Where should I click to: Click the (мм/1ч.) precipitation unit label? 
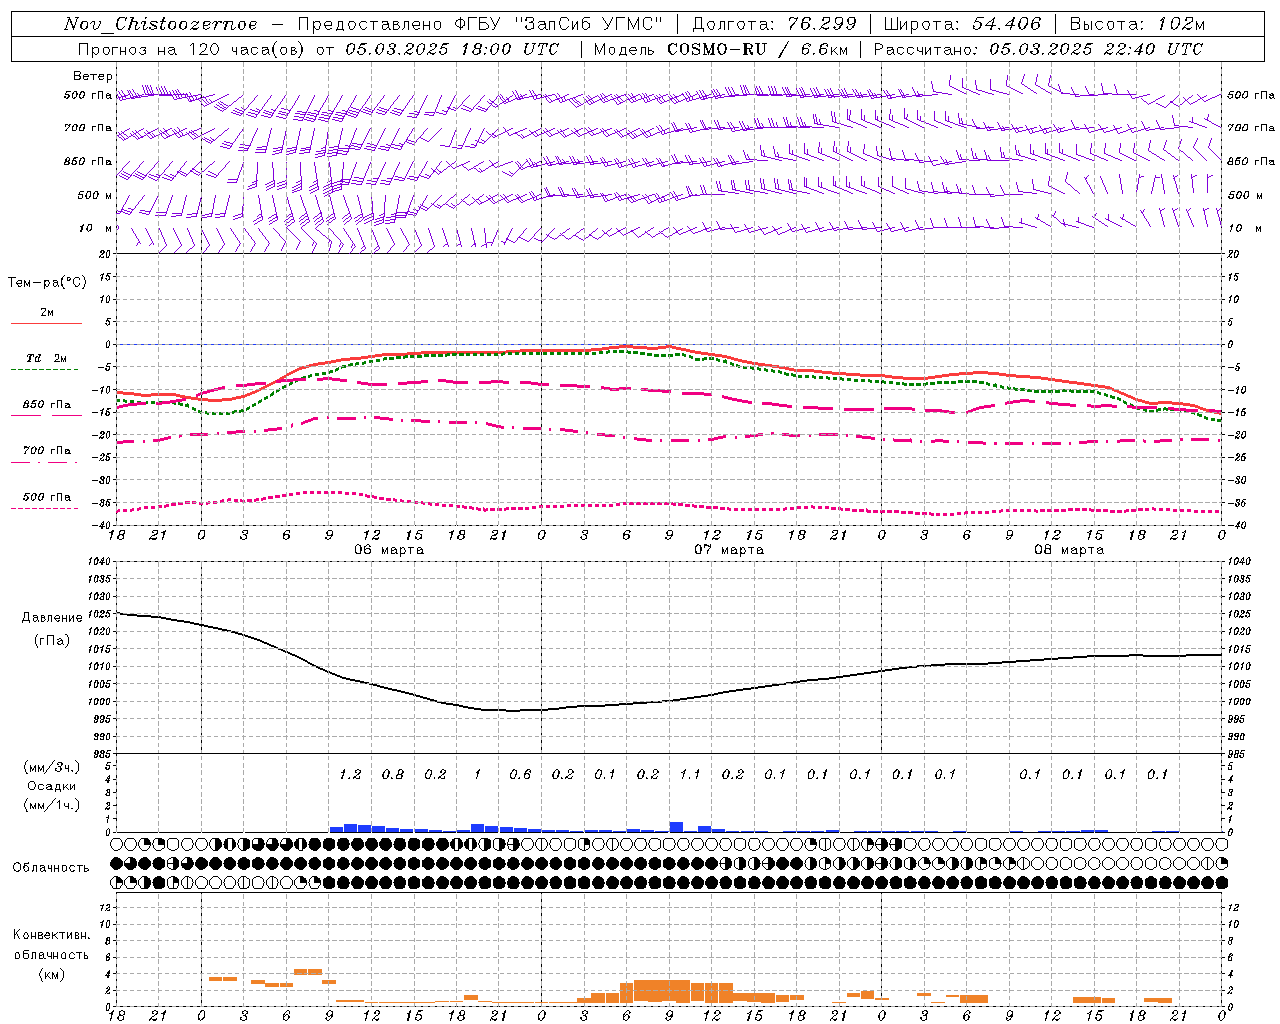pyautogui.click(x=51, y=805)
